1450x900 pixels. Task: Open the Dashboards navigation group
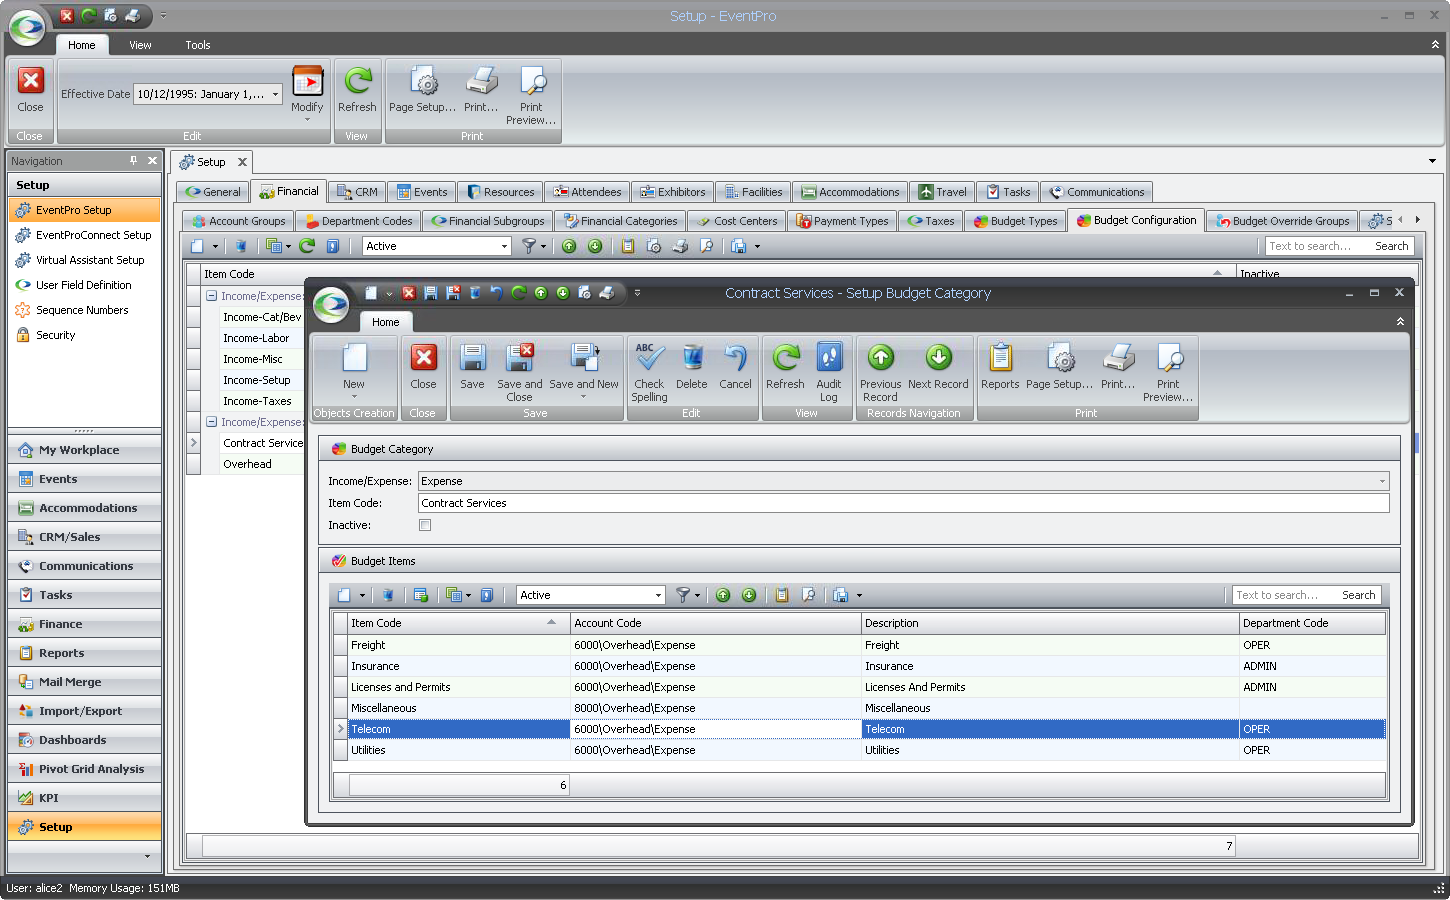tap(84, 740)
